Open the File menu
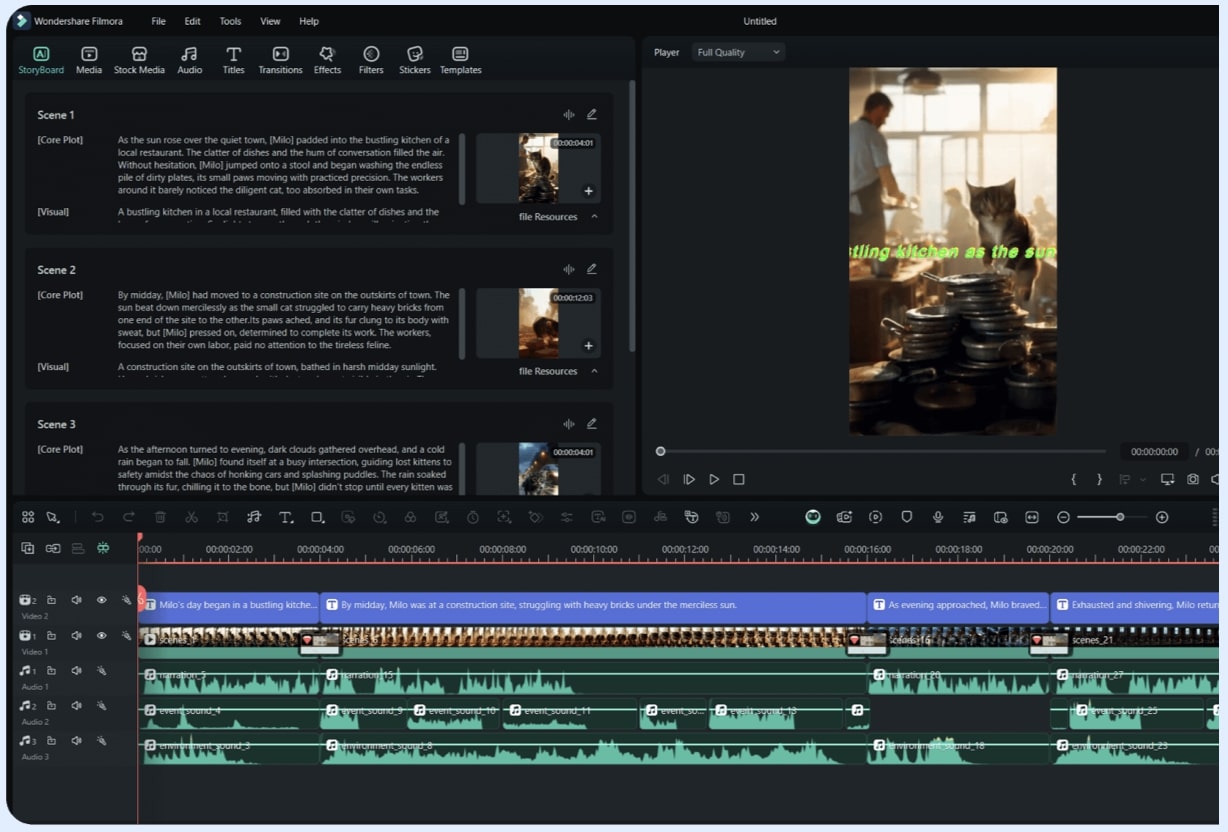 159,21
